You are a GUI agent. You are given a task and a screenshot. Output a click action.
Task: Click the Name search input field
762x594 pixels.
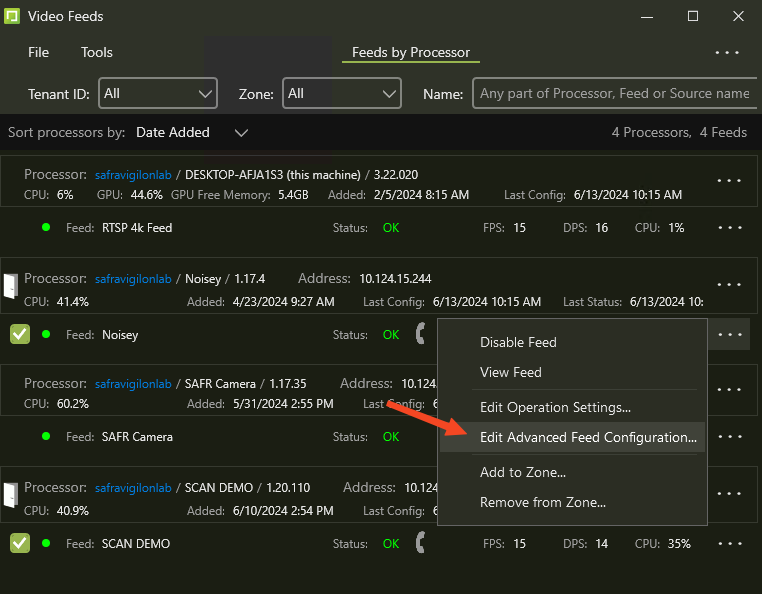coord(613,93)
